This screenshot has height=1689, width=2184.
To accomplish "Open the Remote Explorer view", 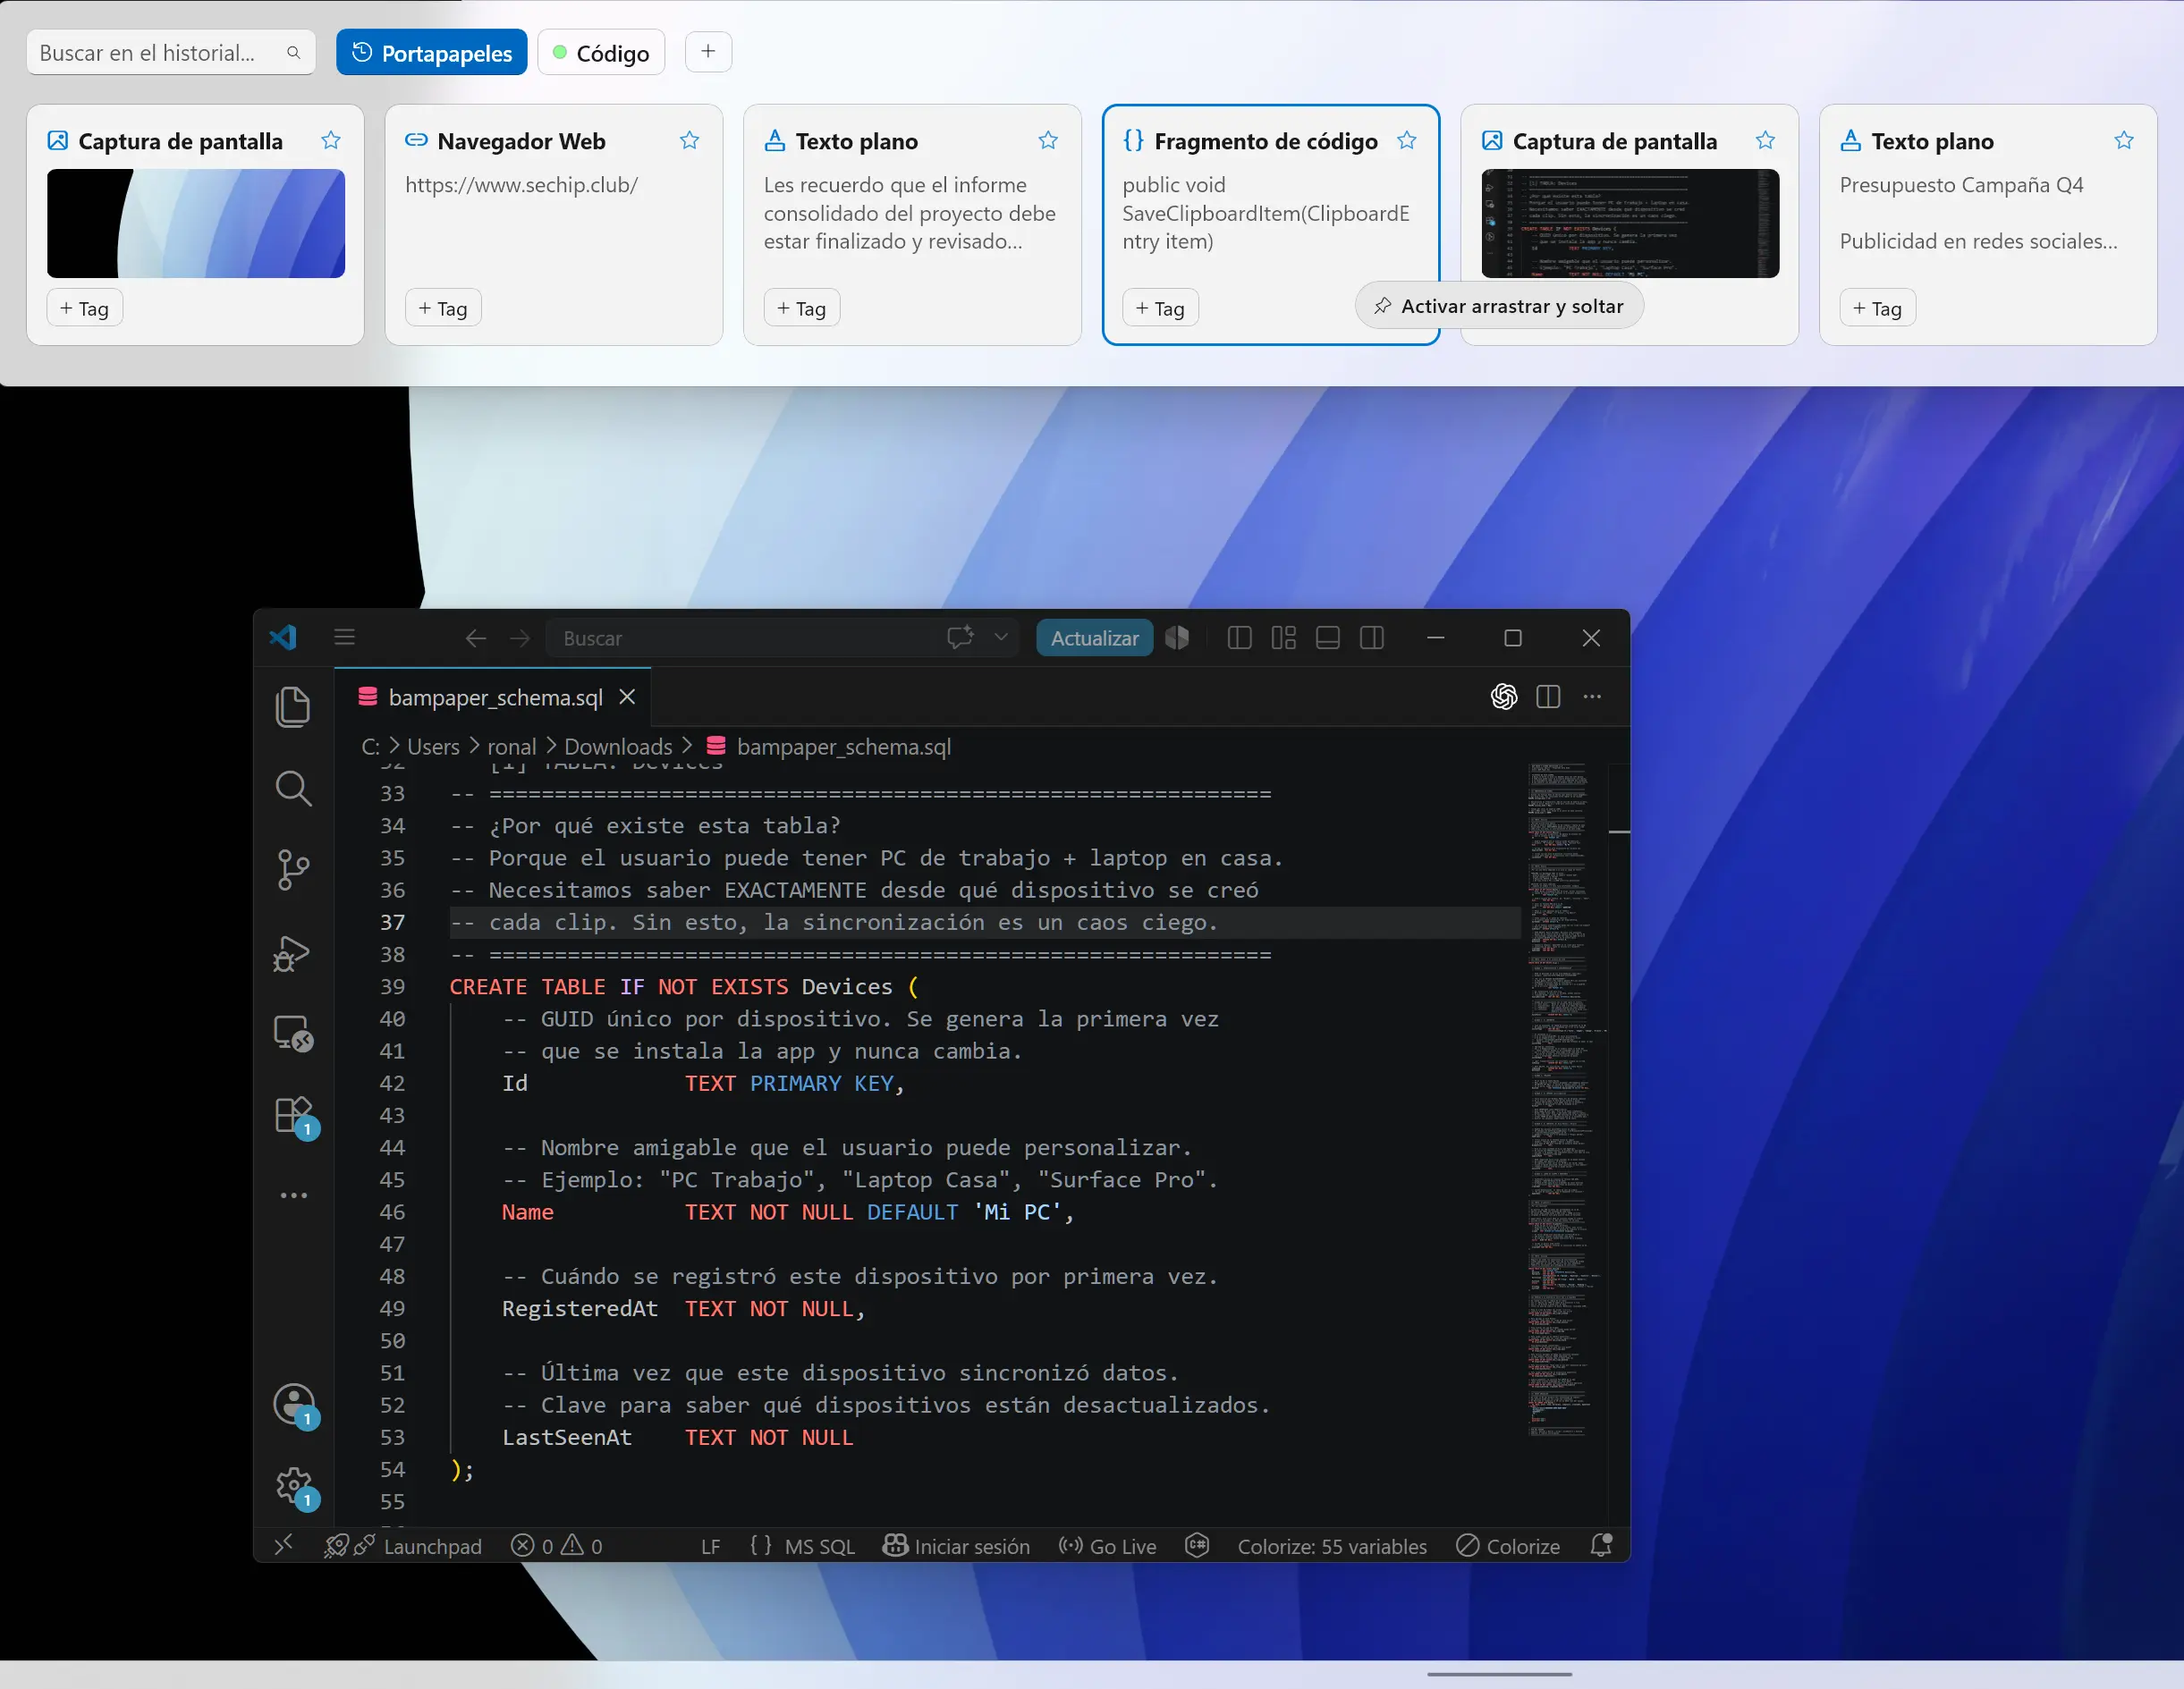I will click(293, 1033).
